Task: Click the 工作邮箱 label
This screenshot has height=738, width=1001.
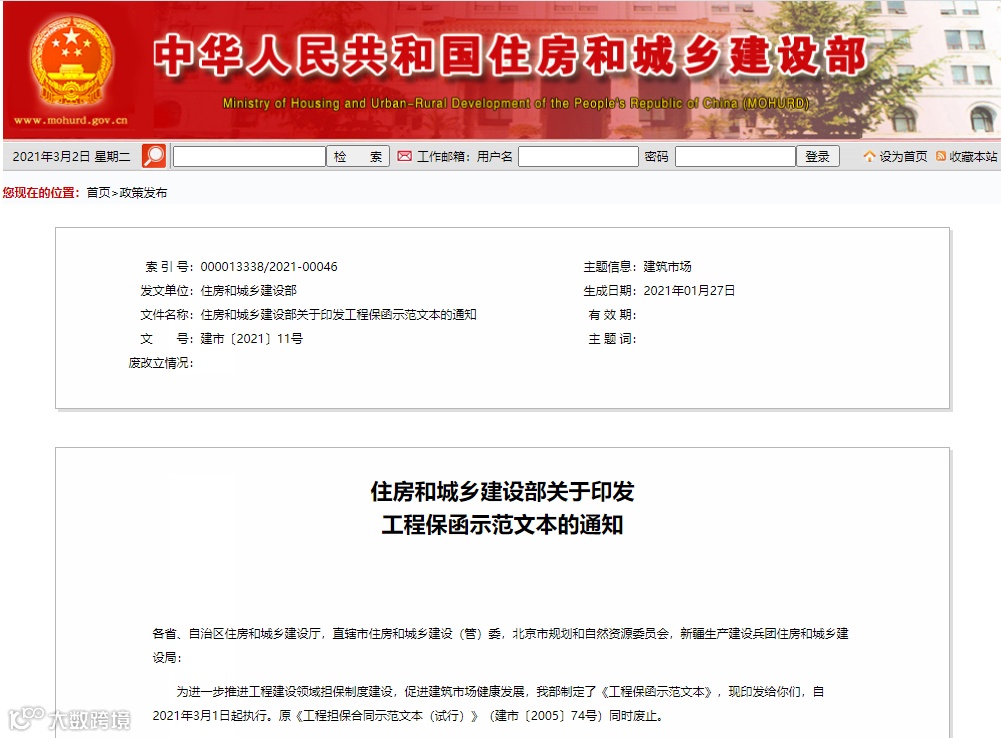Action: coord(443,156)
